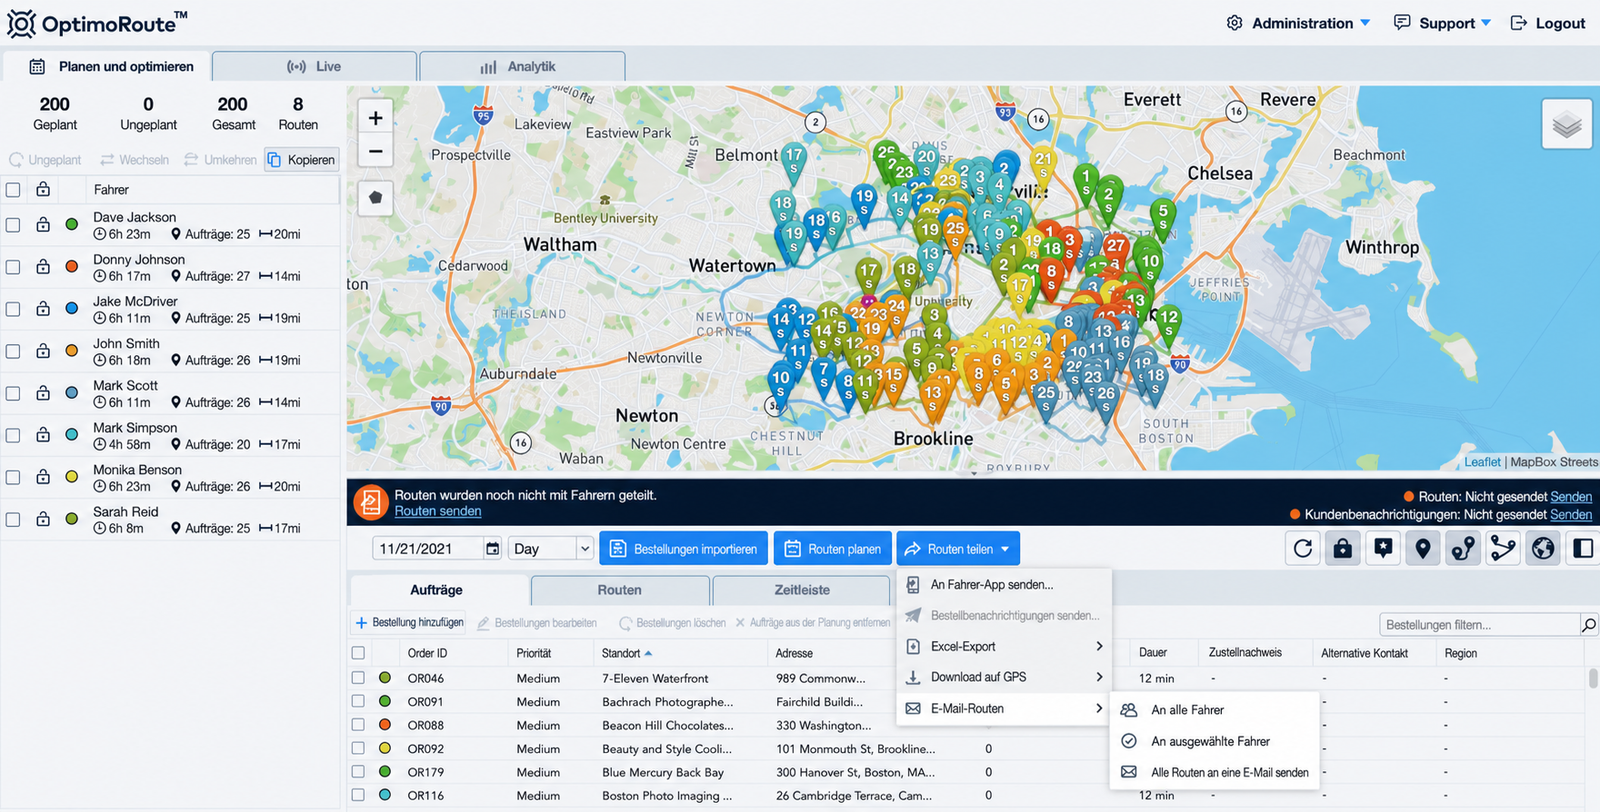
Task: Select all orders checkbox in table header
Action: [358, 653]
